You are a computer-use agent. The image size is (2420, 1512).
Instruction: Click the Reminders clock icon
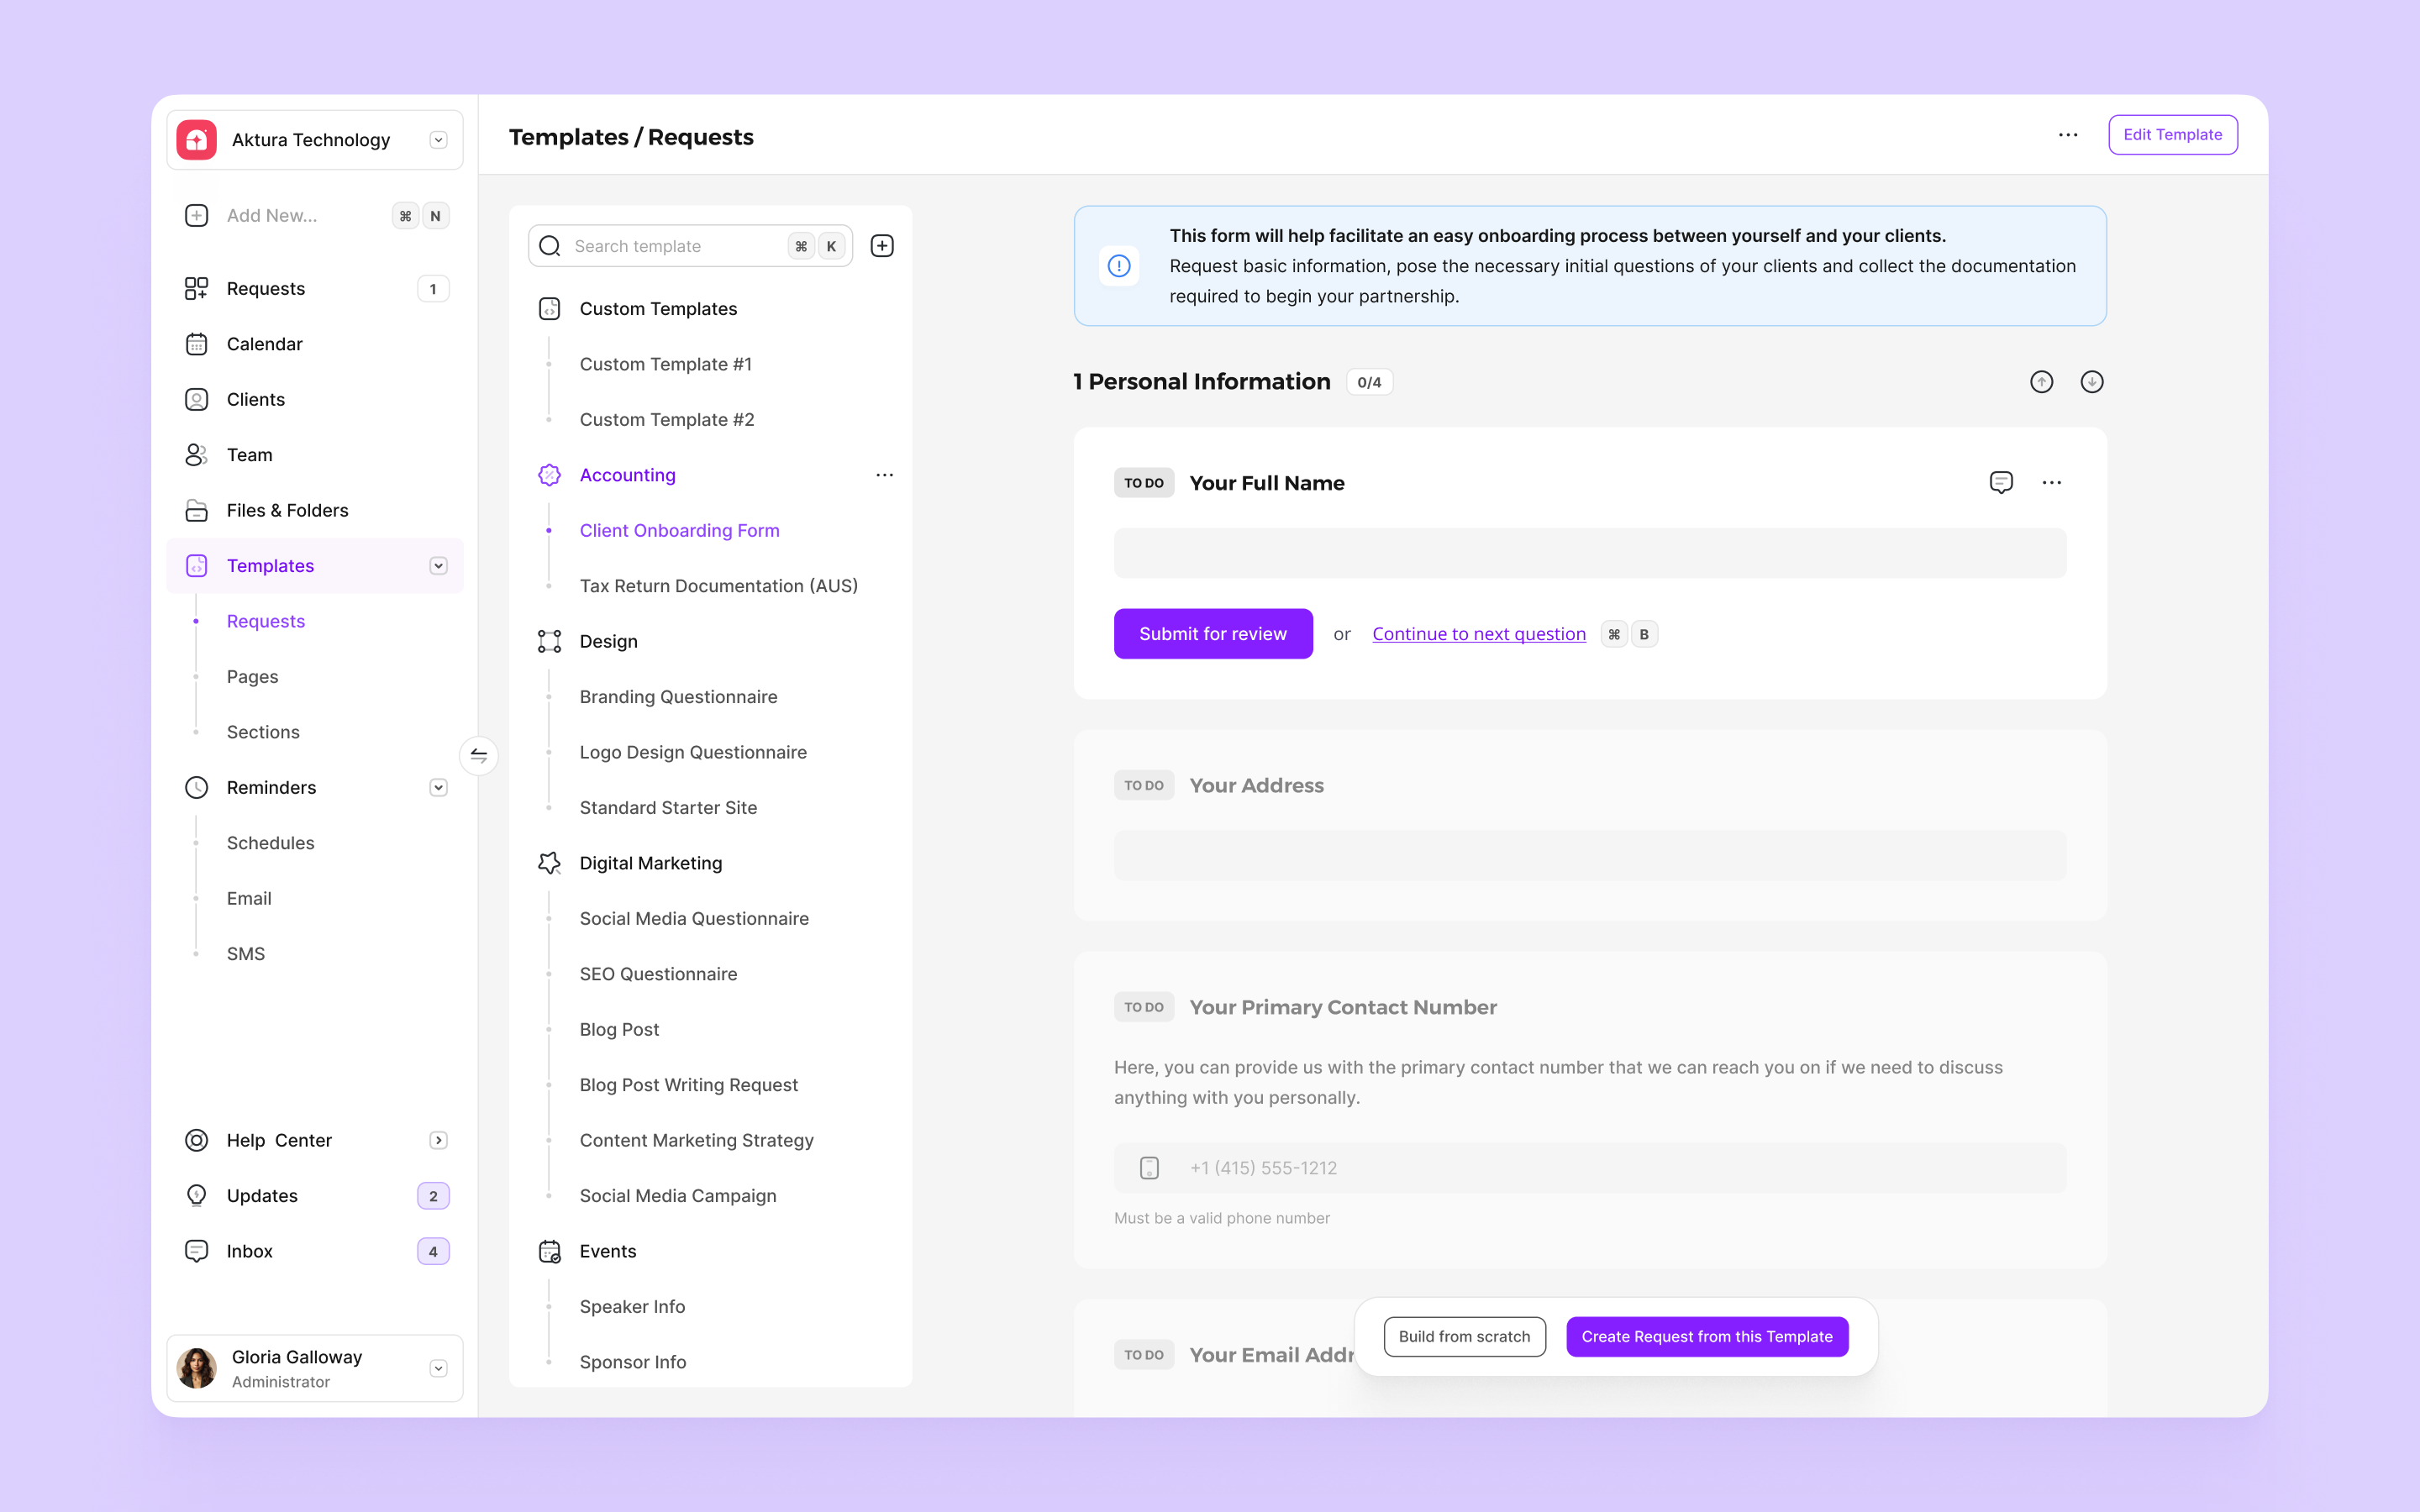click(x=197, y=788)
